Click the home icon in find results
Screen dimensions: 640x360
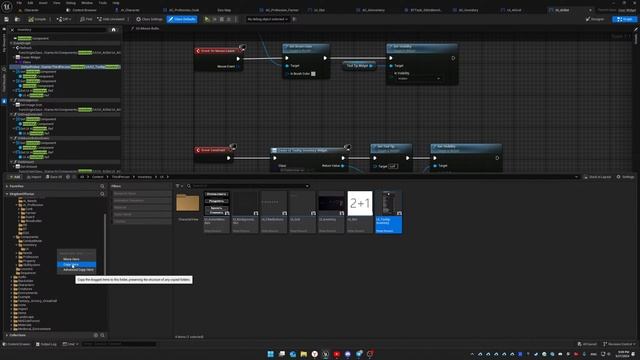coord(113,30)
